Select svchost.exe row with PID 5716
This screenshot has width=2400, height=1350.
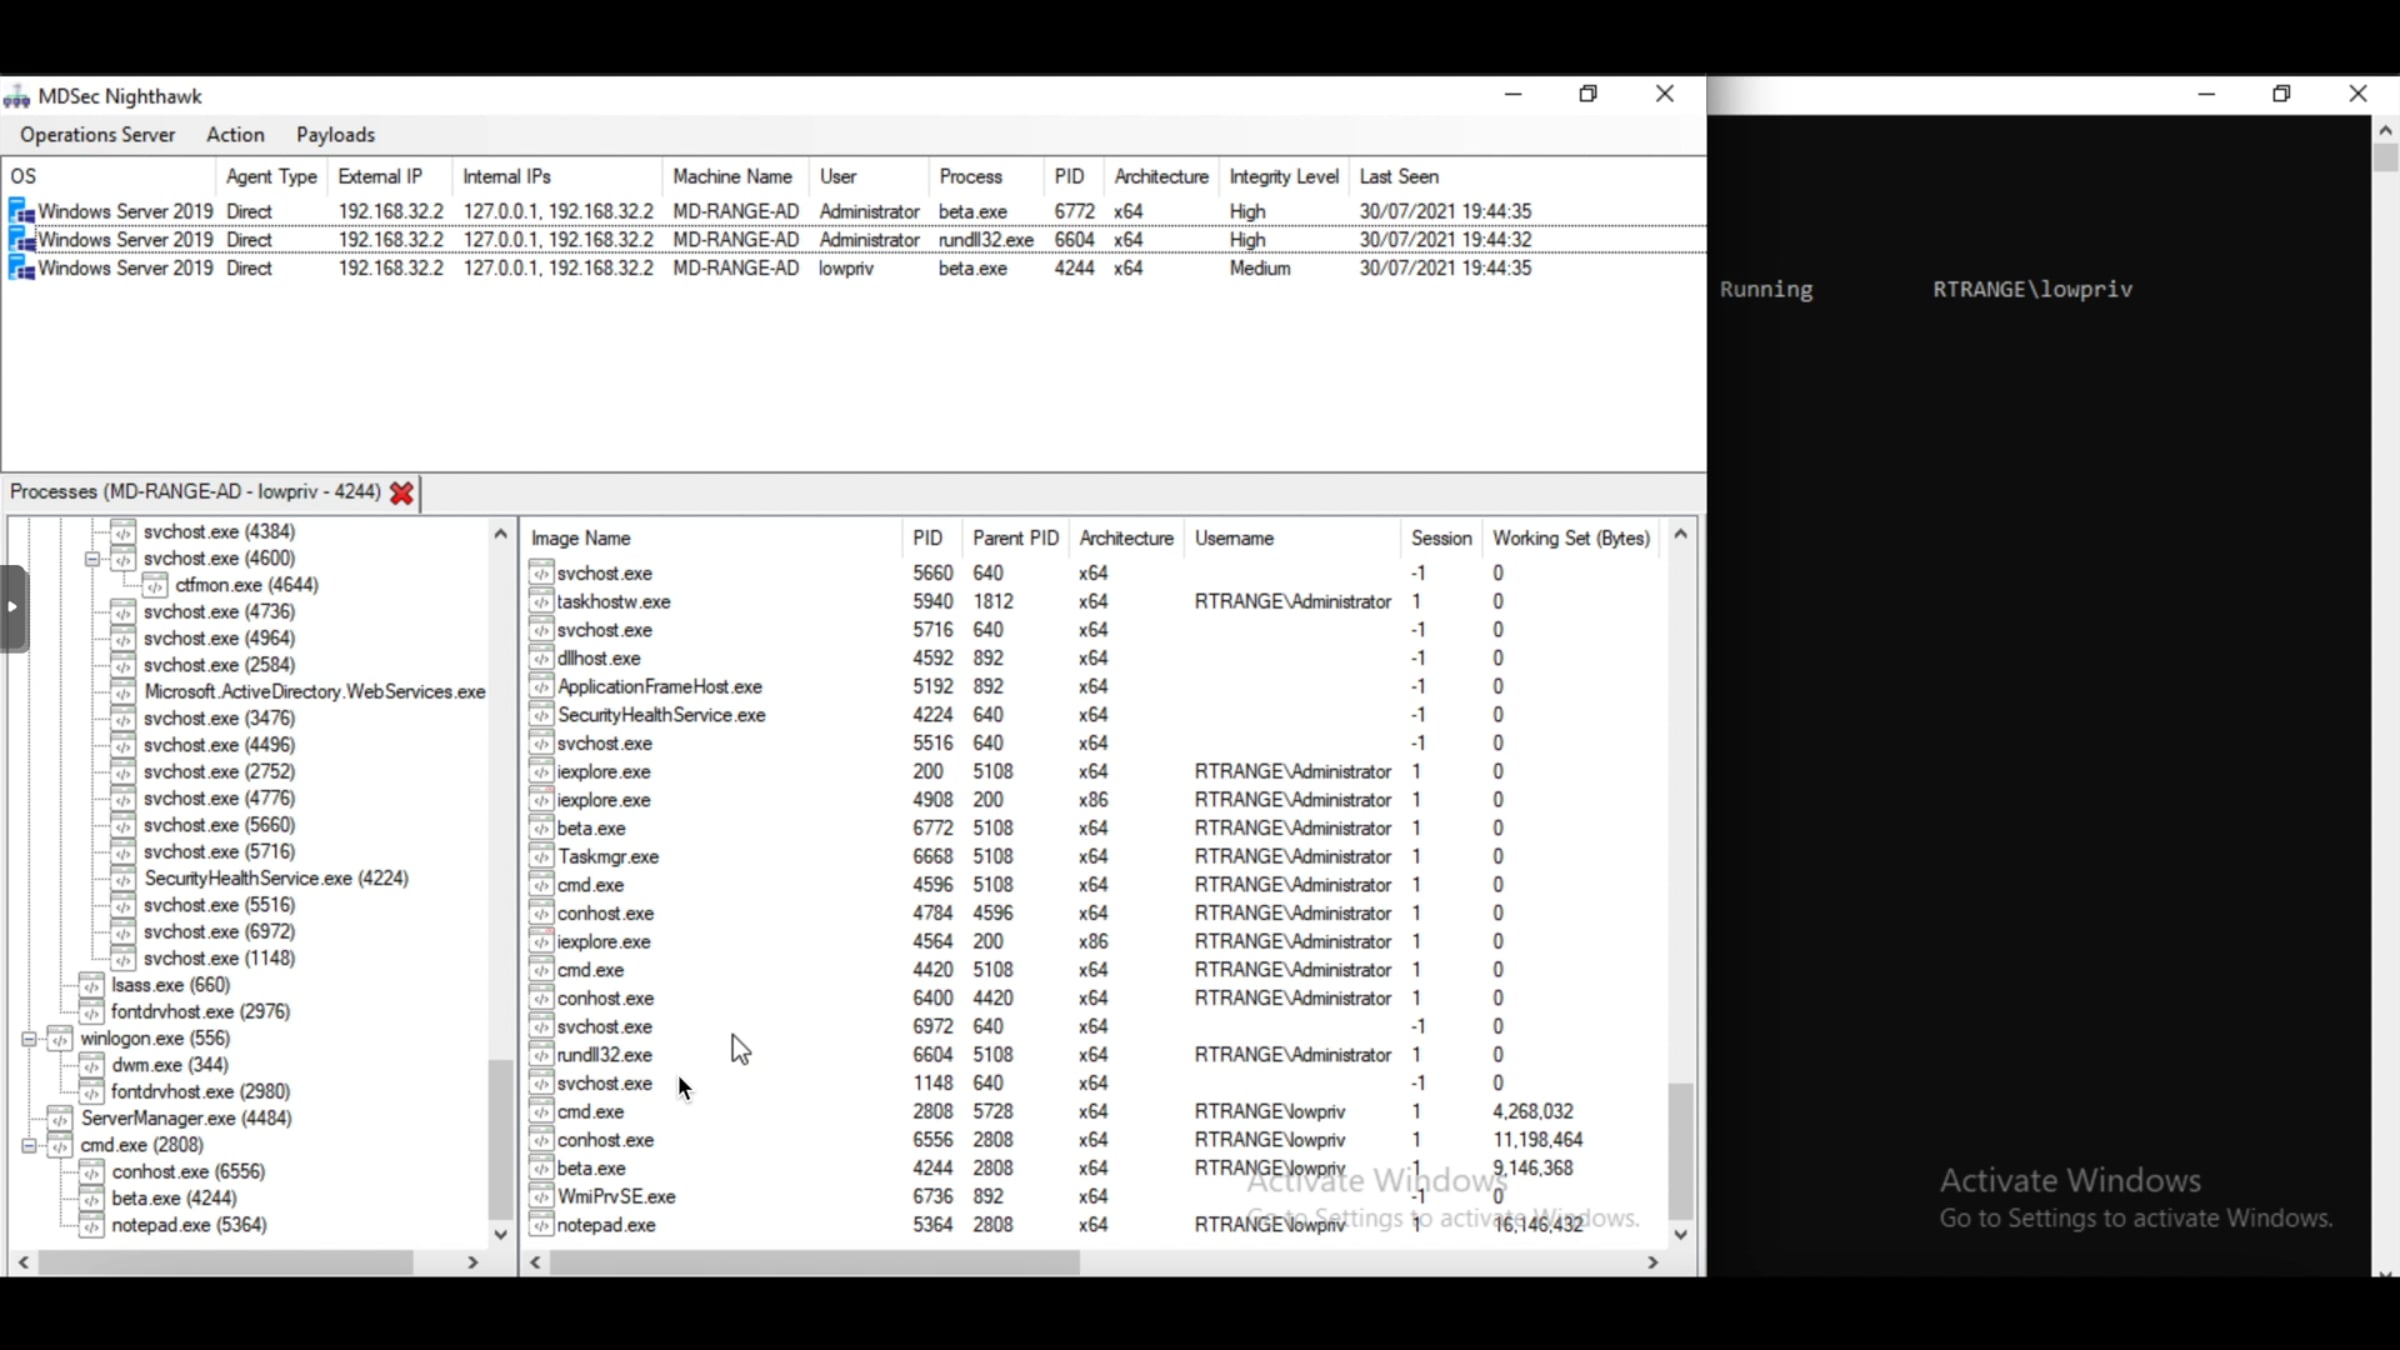[1095, 630]
